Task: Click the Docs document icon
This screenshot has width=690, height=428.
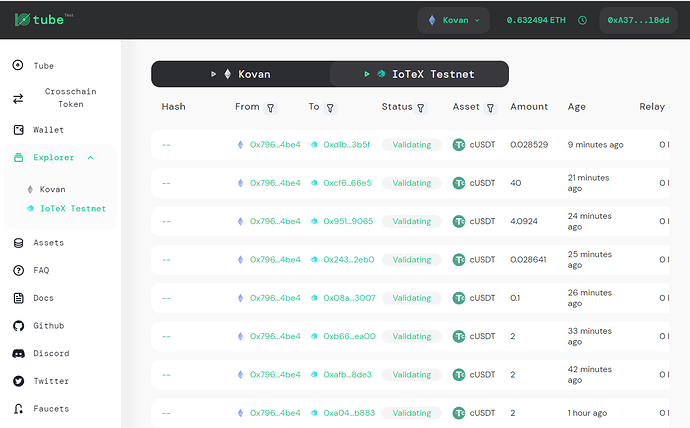Action: (x=18, y=298)
